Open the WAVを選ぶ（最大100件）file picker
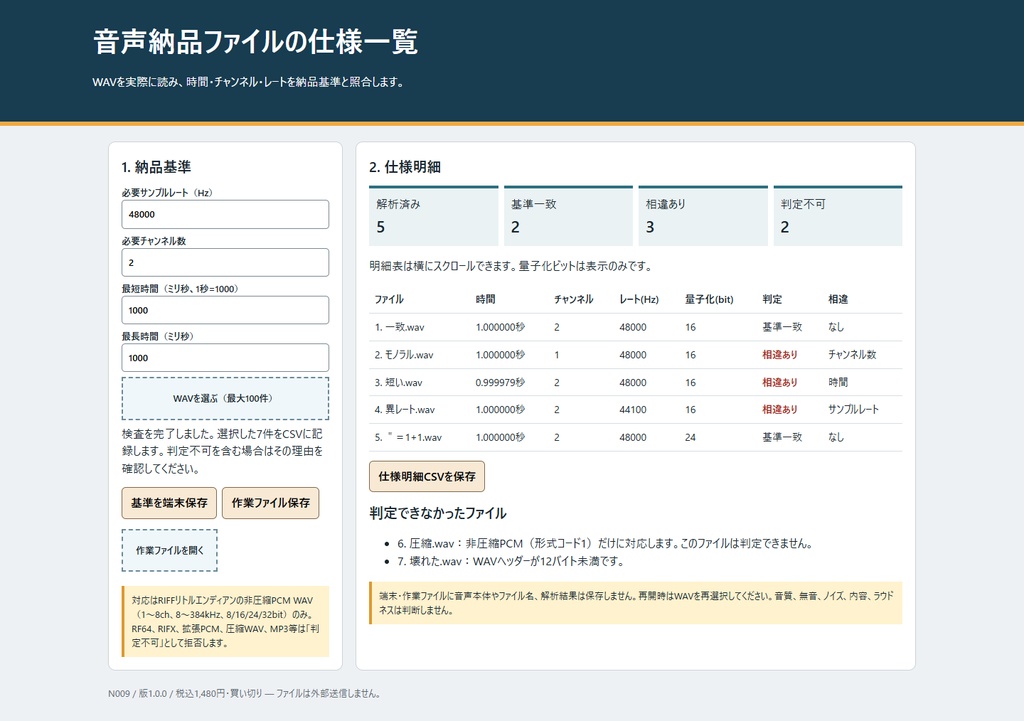This screenshot has width=1024, height=721. coord(225,398)
